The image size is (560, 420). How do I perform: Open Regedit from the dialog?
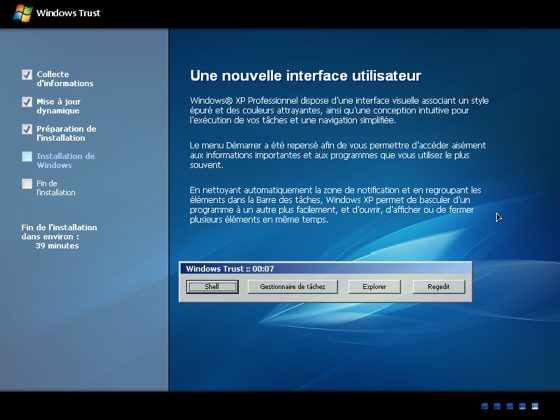click(x=439, y=286)
